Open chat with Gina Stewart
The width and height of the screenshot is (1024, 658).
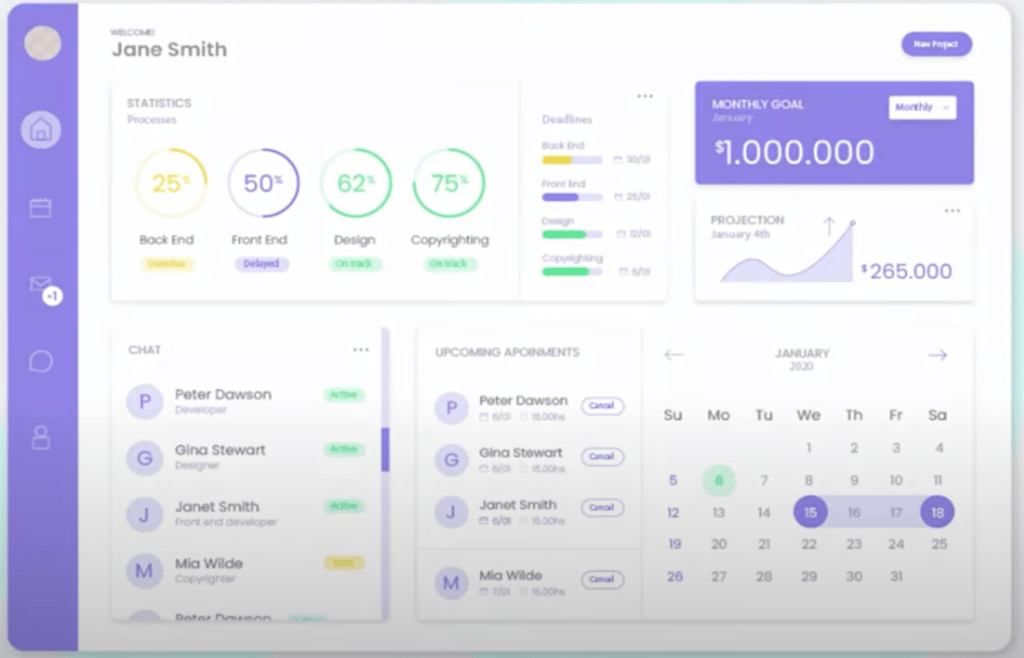coord(220,456)
